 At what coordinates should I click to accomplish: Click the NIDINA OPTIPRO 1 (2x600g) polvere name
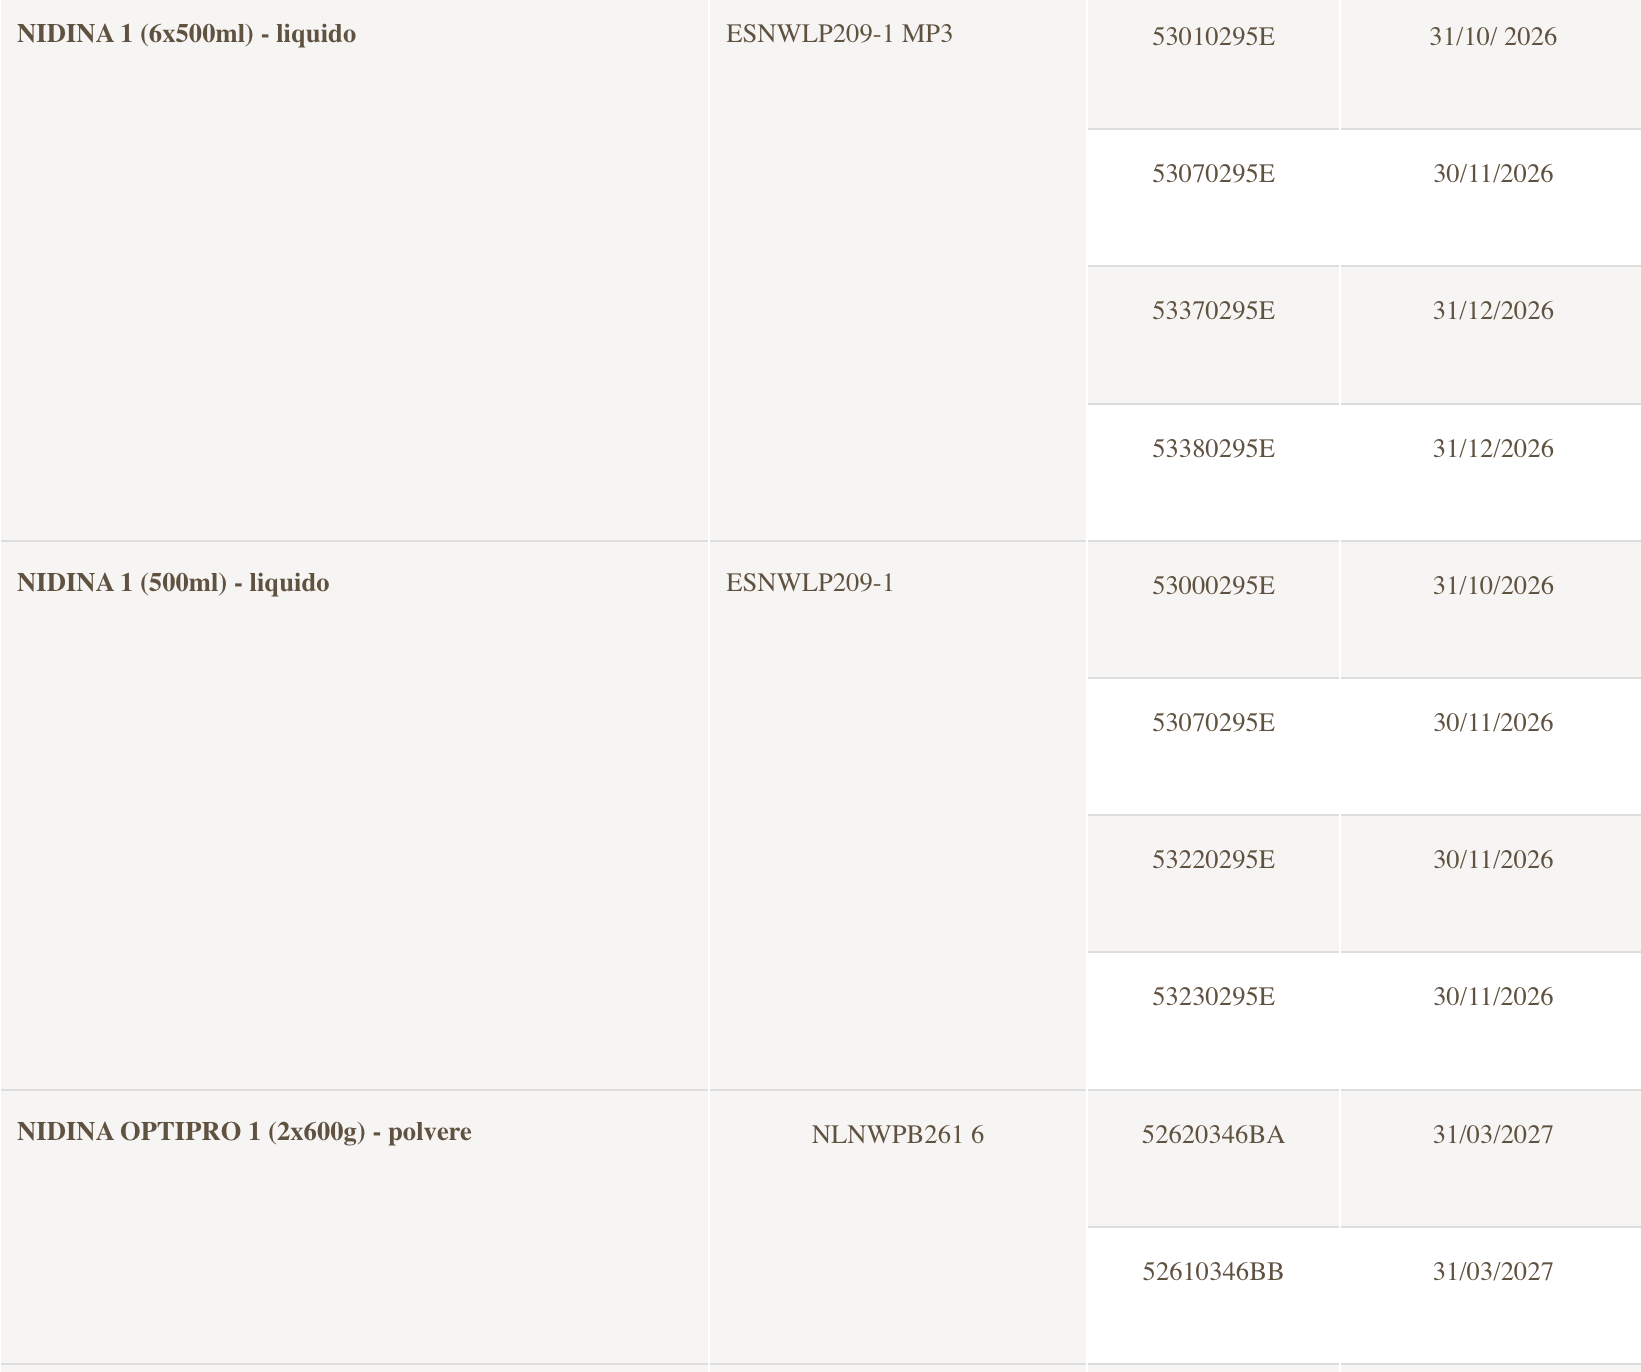[x=244, y=1132]
